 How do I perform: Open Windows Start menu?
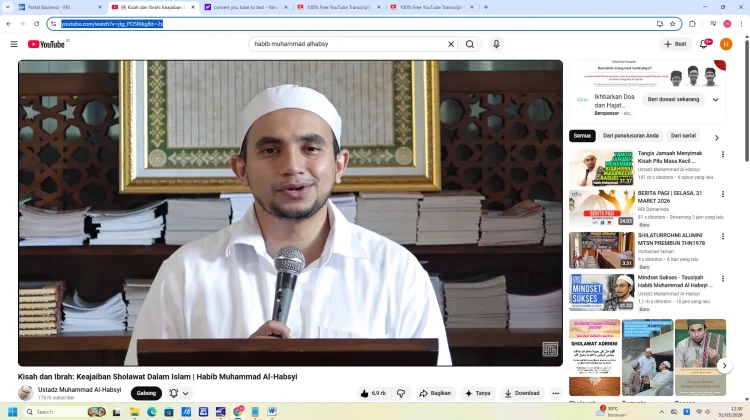click(x=12, y=412)
